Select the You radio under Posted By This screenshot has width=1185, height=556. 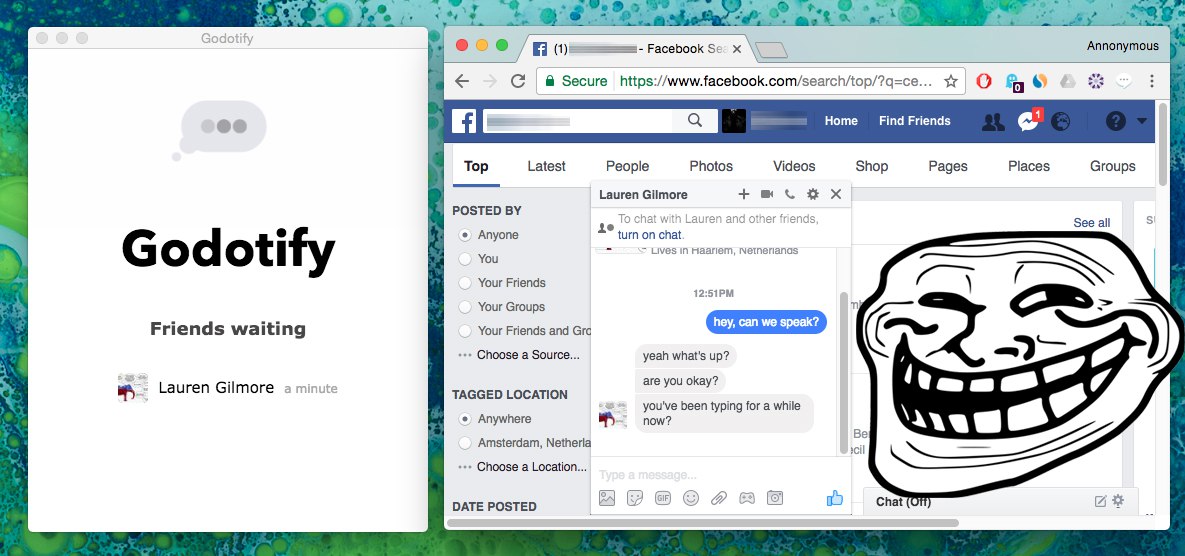click(x=465, y=259)
